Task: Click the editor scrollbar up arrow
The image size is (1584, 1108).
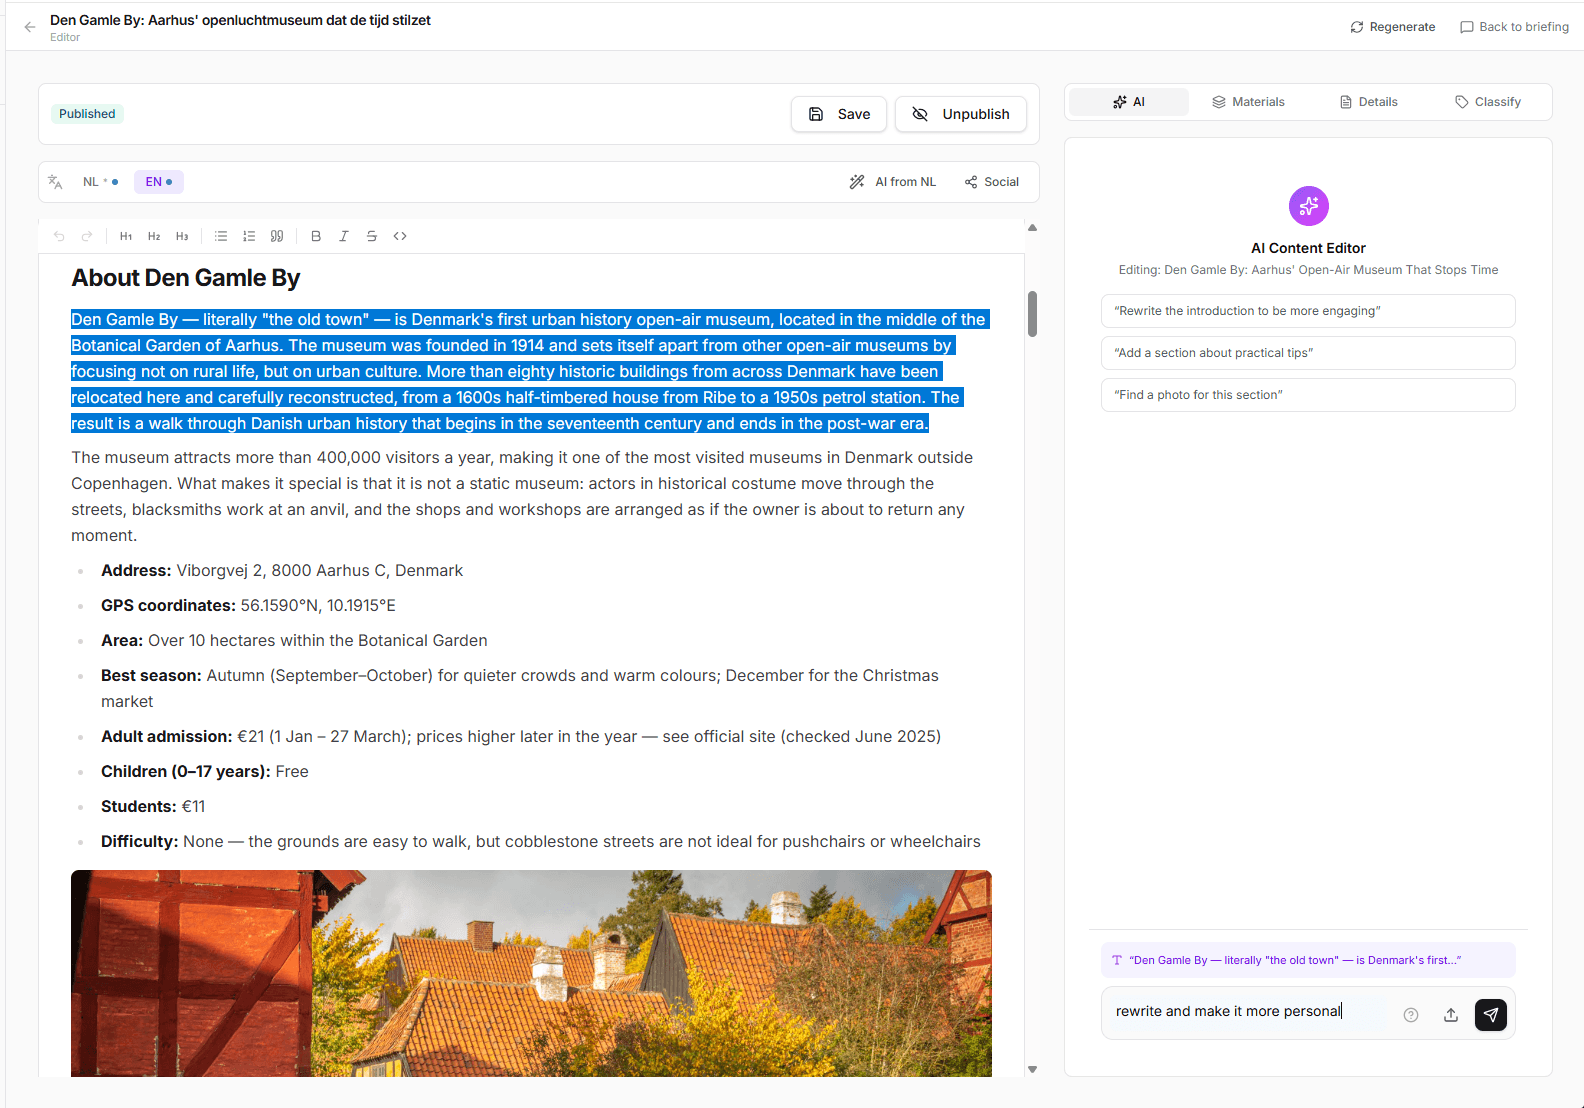Action: coord(1032,228)
